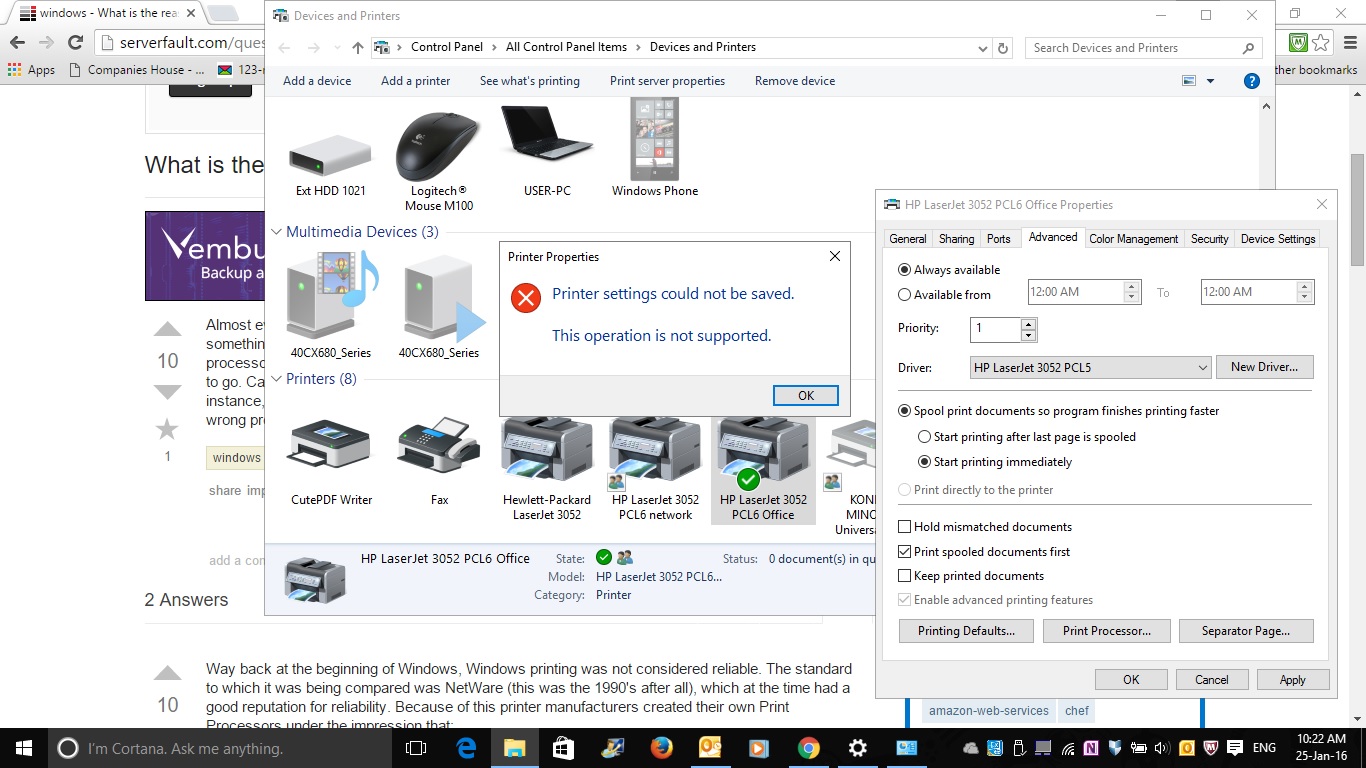Open the Print Processor dialog
This screenshot has width=1366, height=768.
[x=1106, y=631]
